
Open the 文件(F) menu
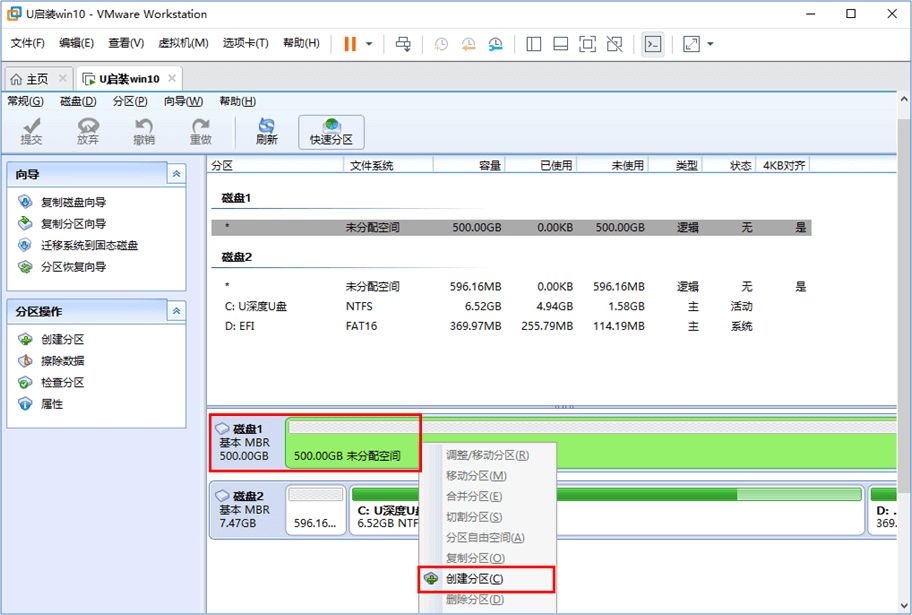pyautogui.click(x=27, y=42)
